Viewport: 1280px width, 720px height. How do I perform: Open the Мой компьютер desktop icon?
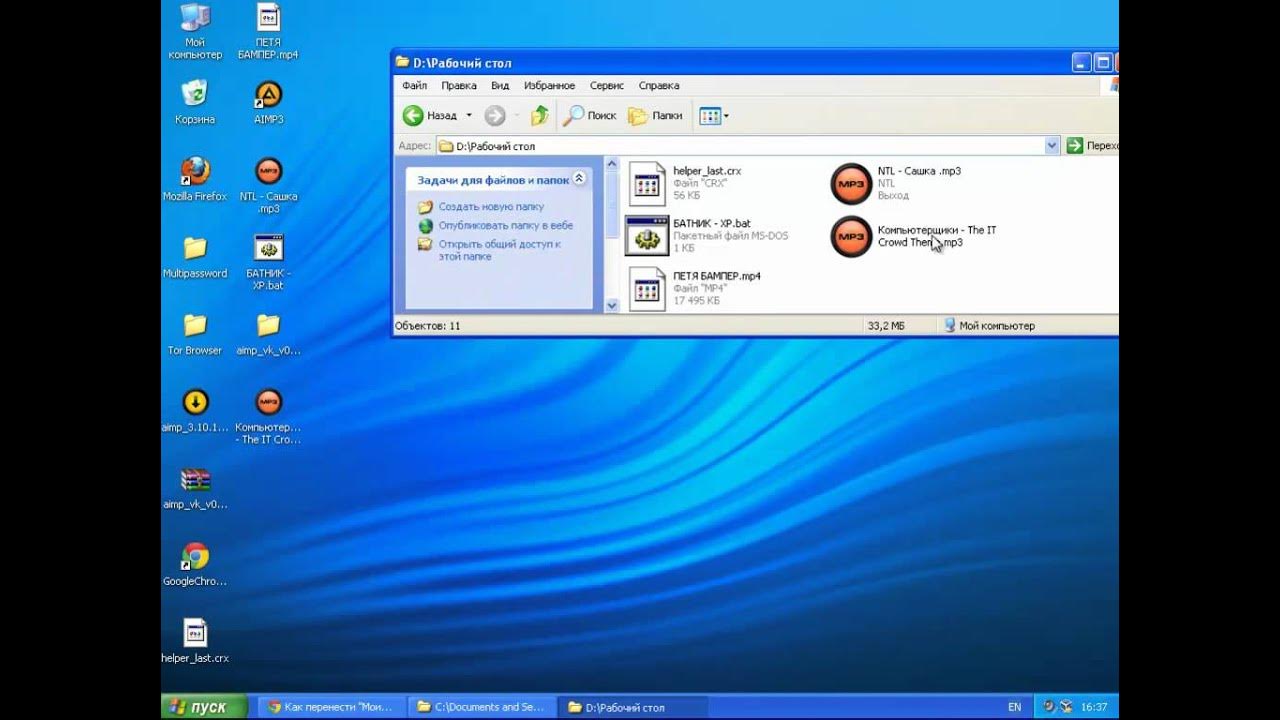pyautogui.click(x=195, y=31)
